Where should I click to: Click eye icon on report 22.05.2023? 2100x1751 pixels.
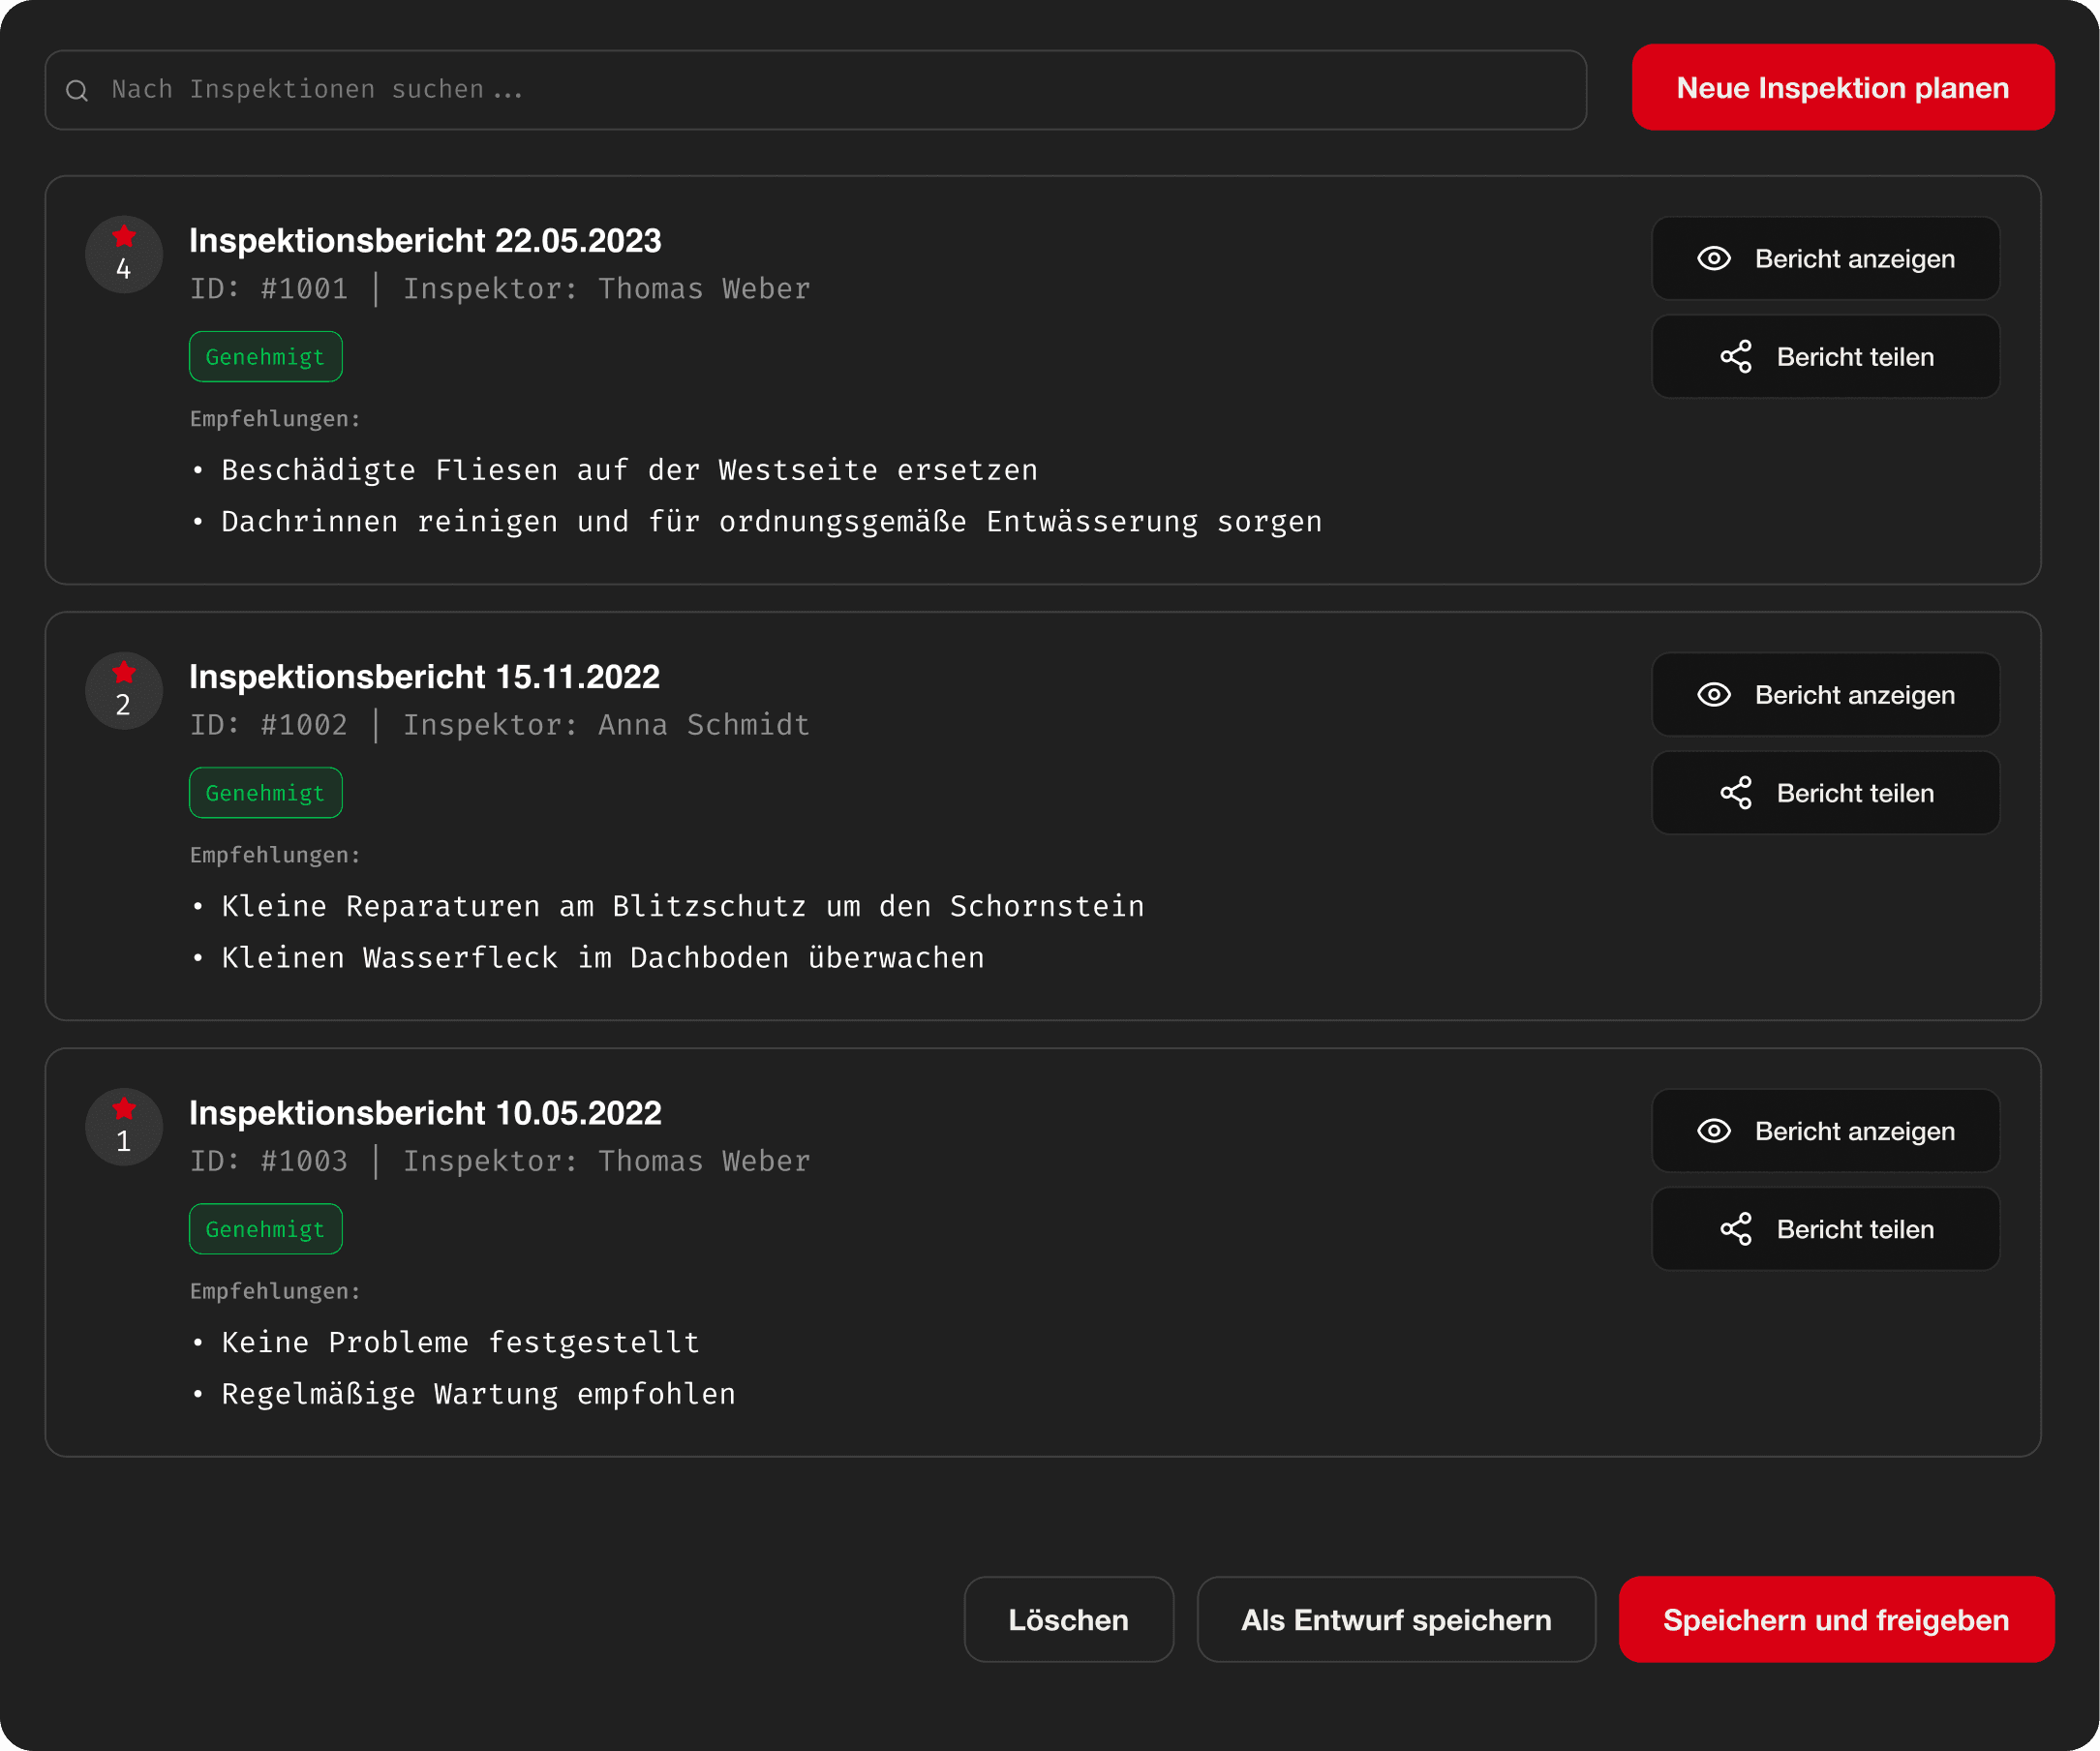1713,259
